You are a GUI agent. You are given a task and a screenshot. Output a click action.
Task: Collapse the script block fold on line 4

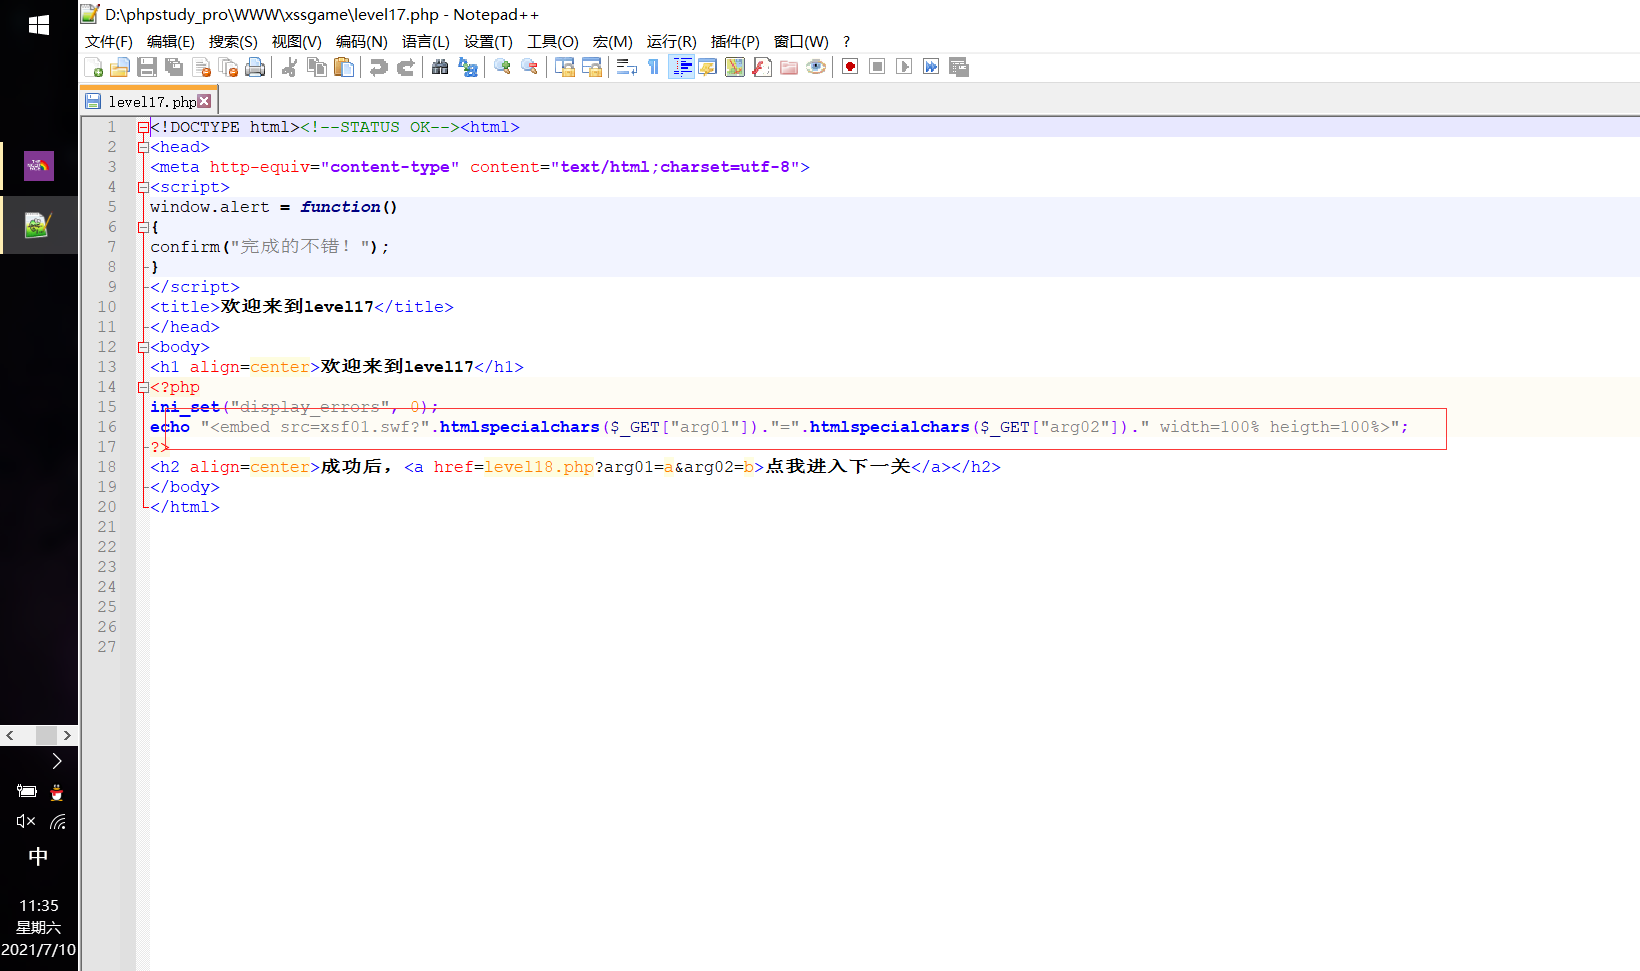click(143, 187)
